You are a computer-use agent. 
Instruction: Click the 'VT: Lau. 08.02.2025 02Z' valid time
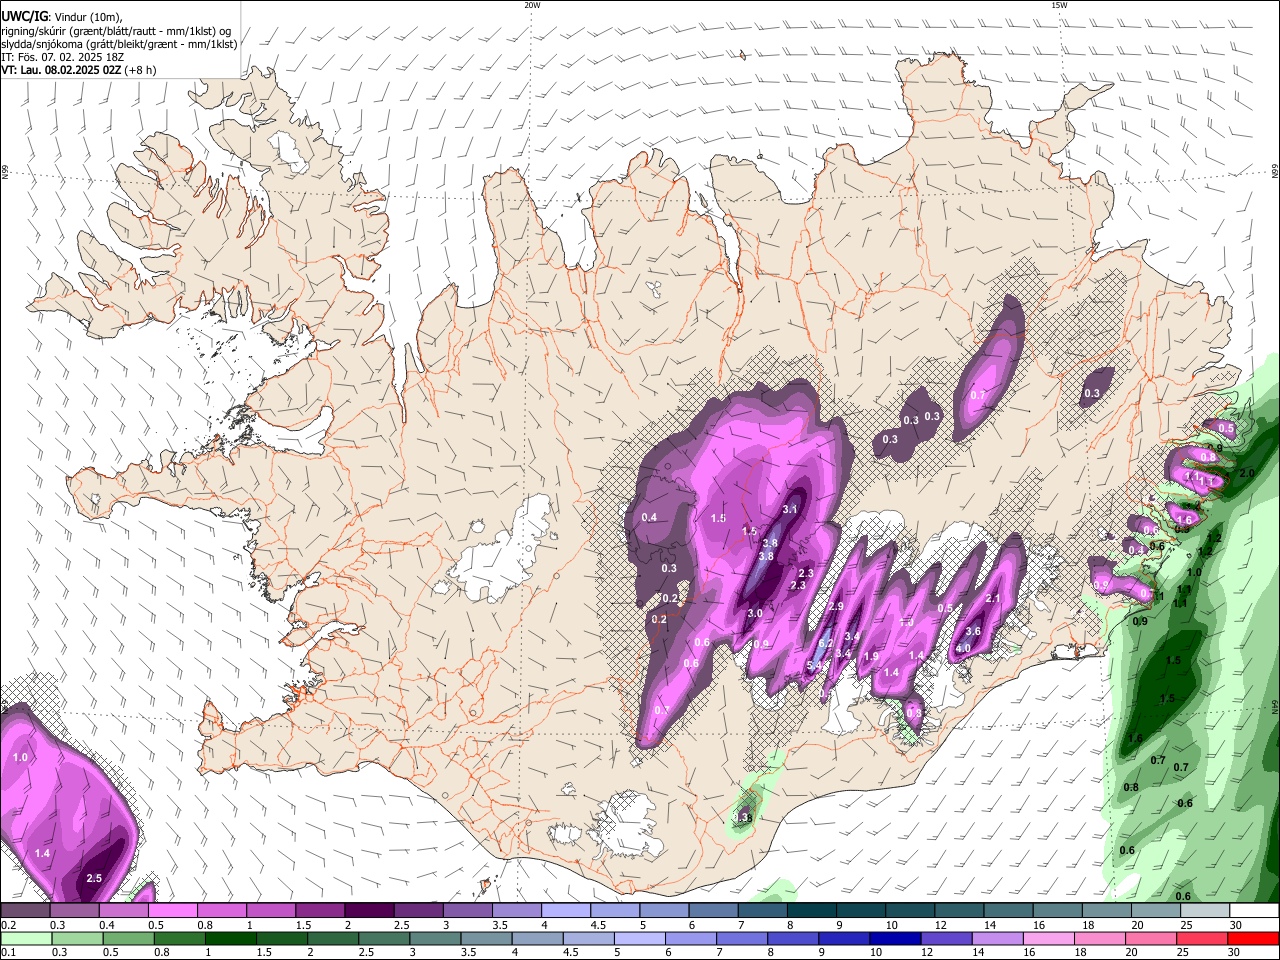click(60, 70)
